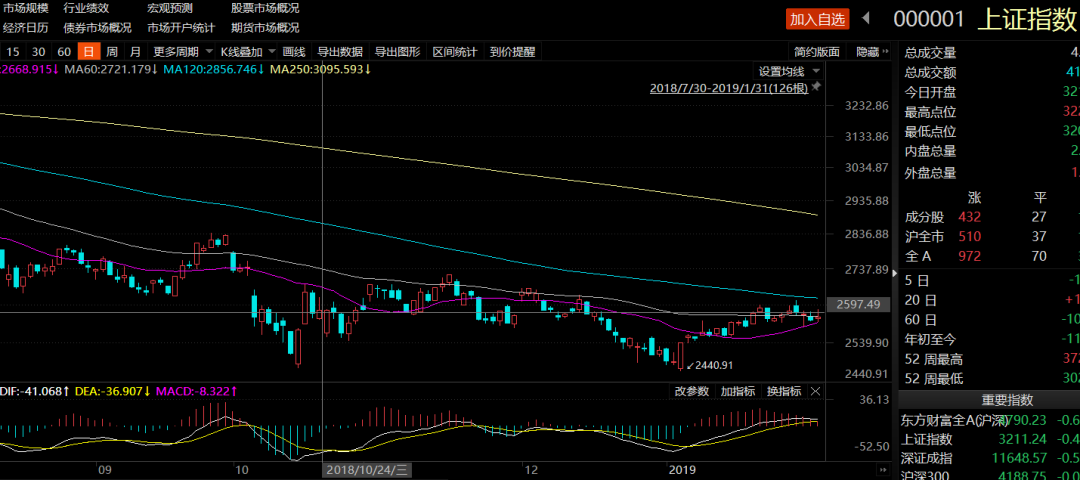1080x480 pixels.
Task: Open the 画线 drawing tool
Action: pyautogui.click(x=293, y=52)
